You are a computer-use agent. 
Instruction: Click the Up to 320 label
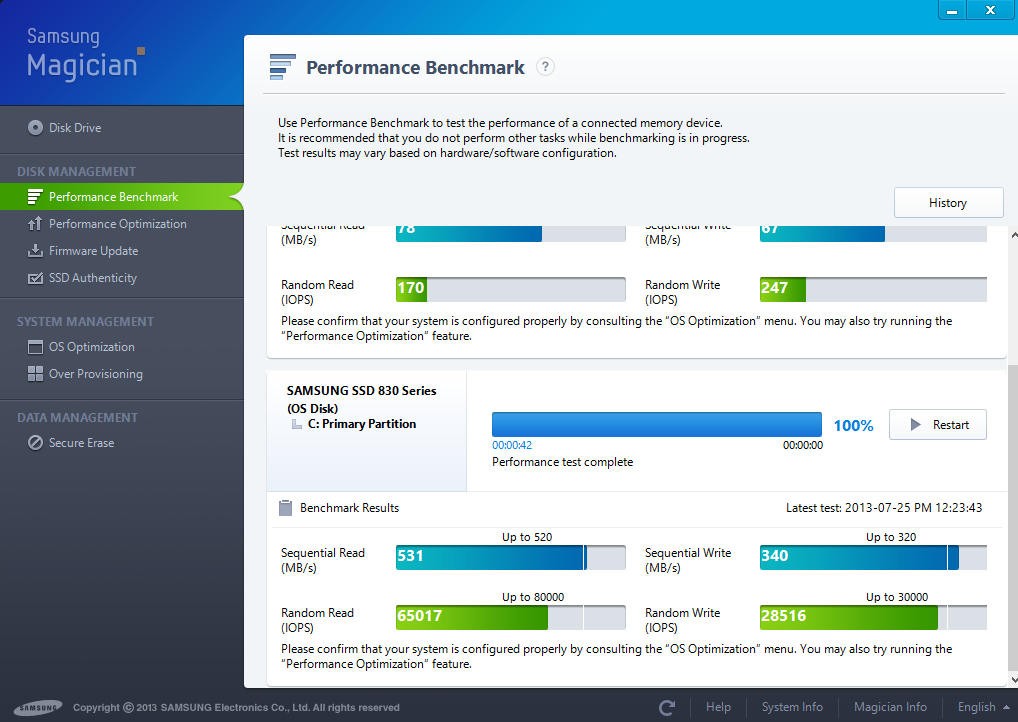pos(891,537)
